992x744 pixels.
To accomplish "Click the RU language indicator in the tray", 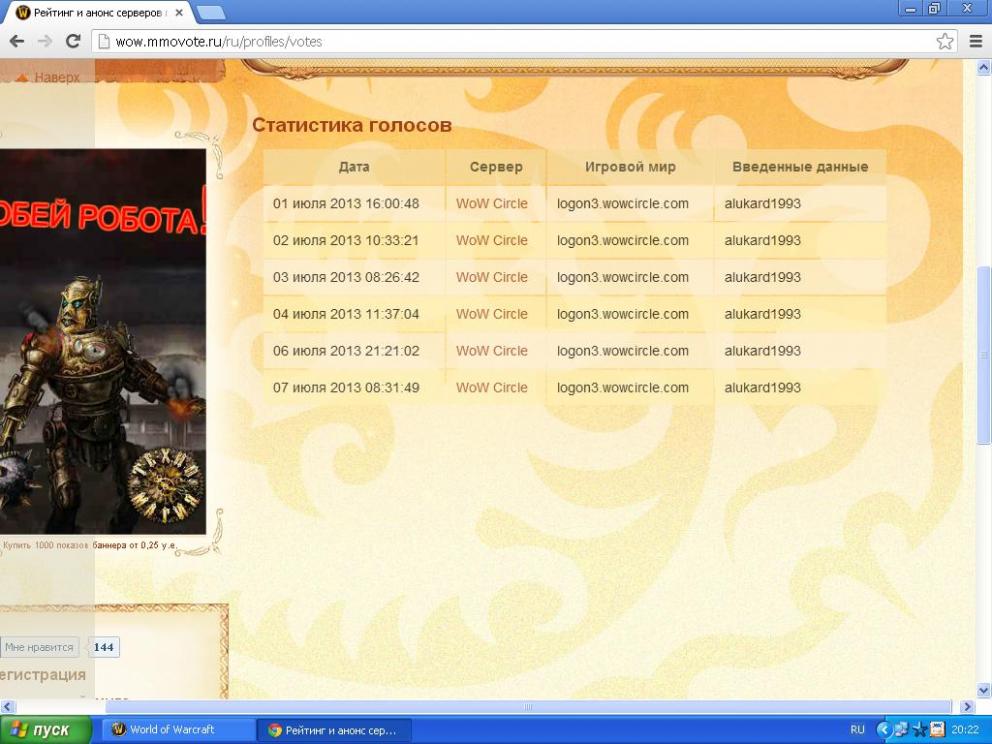I will 857,730.
